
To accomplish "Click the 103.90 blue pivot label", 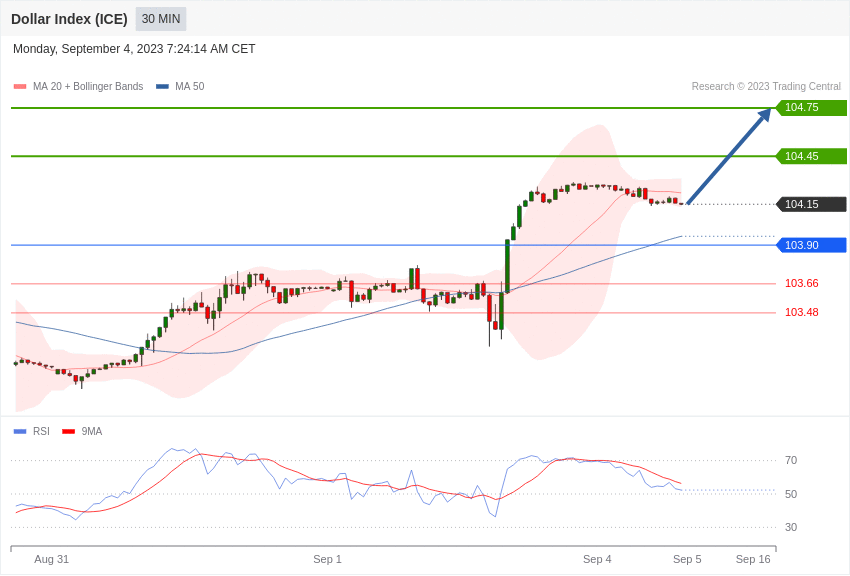I will coord(811,245).
